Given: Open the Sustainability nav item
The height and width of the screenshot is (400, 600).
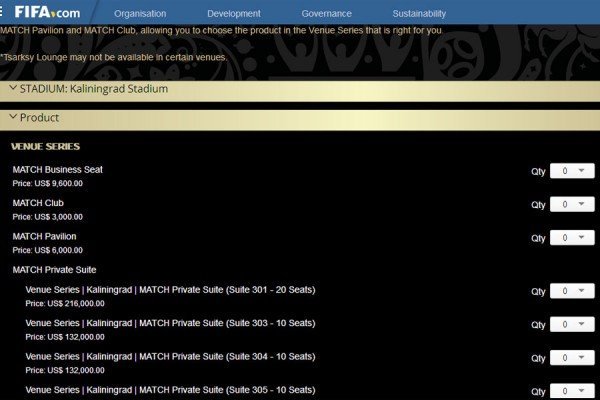Looking at the screenshot, I should (x=419, y=14).
